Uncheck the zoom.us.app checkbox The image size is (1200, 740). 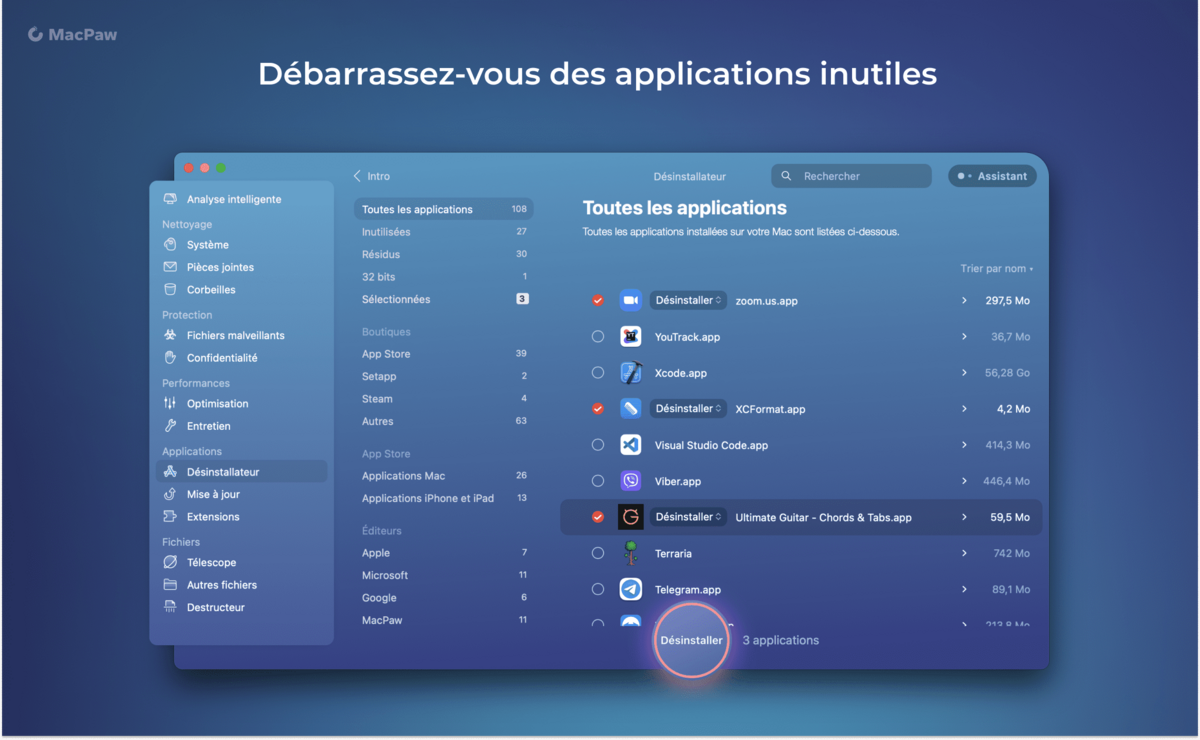598,300
